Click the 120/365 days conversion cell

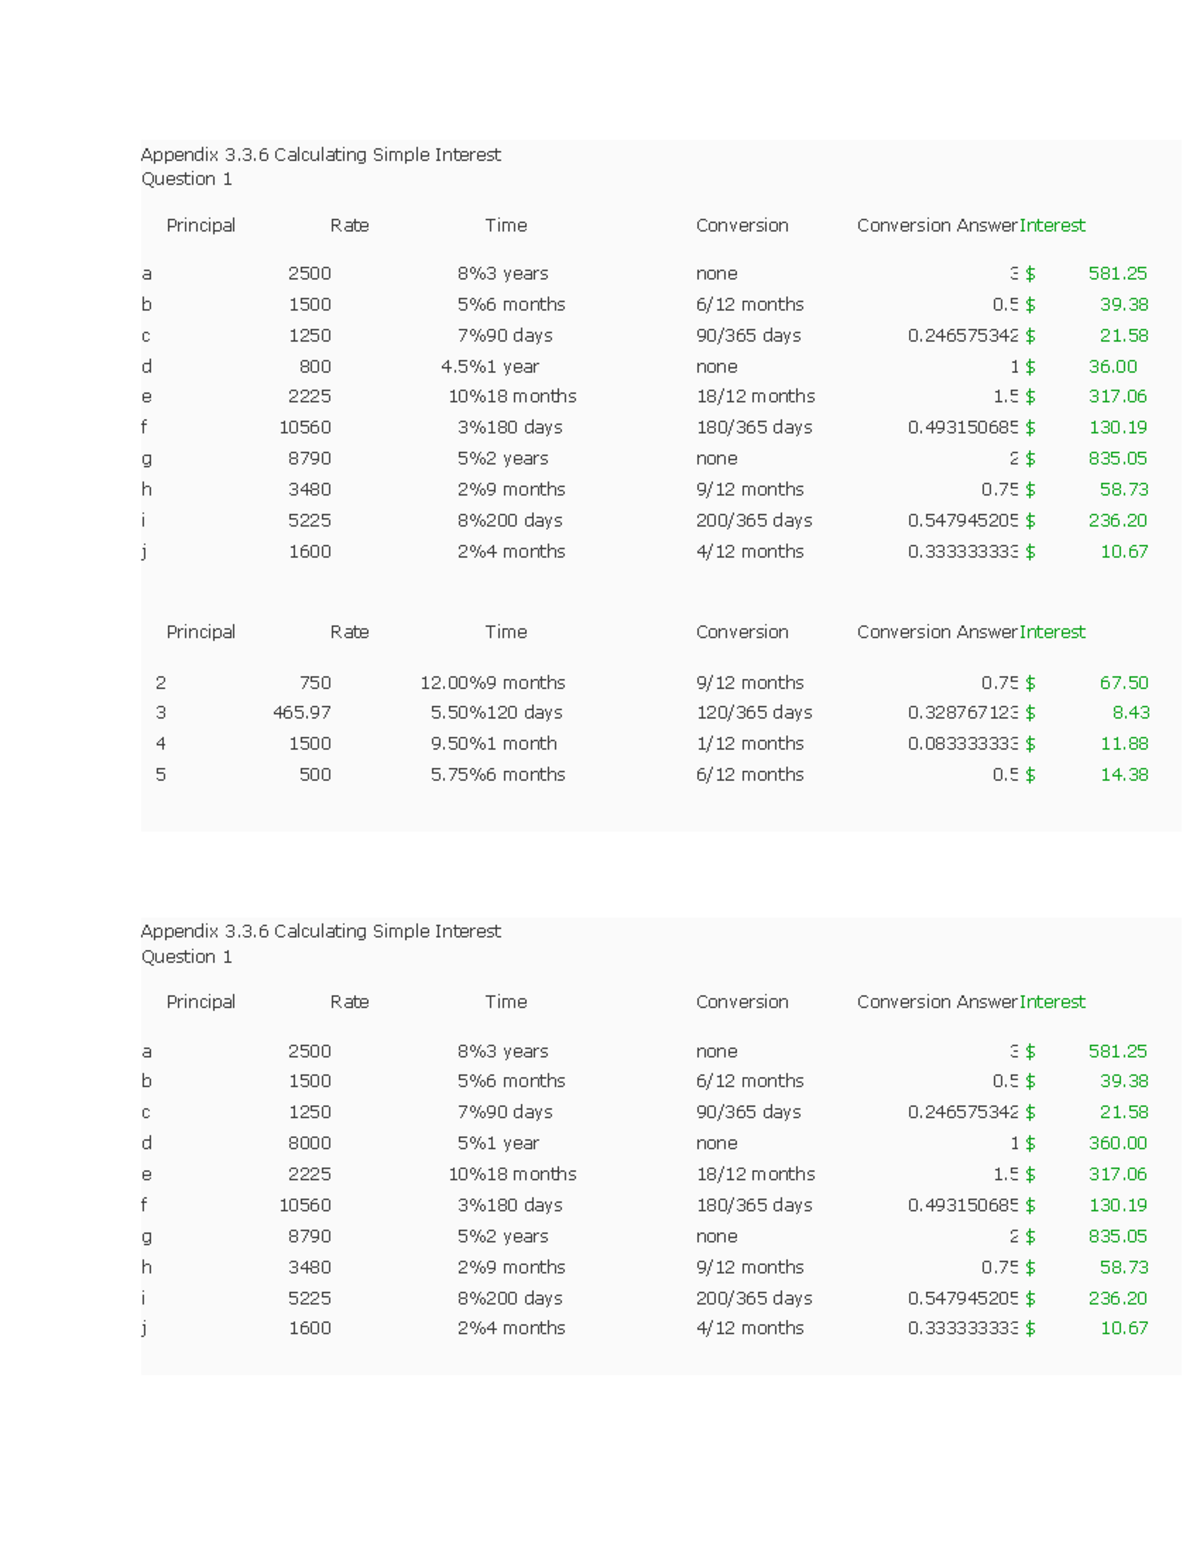point(754,713)
